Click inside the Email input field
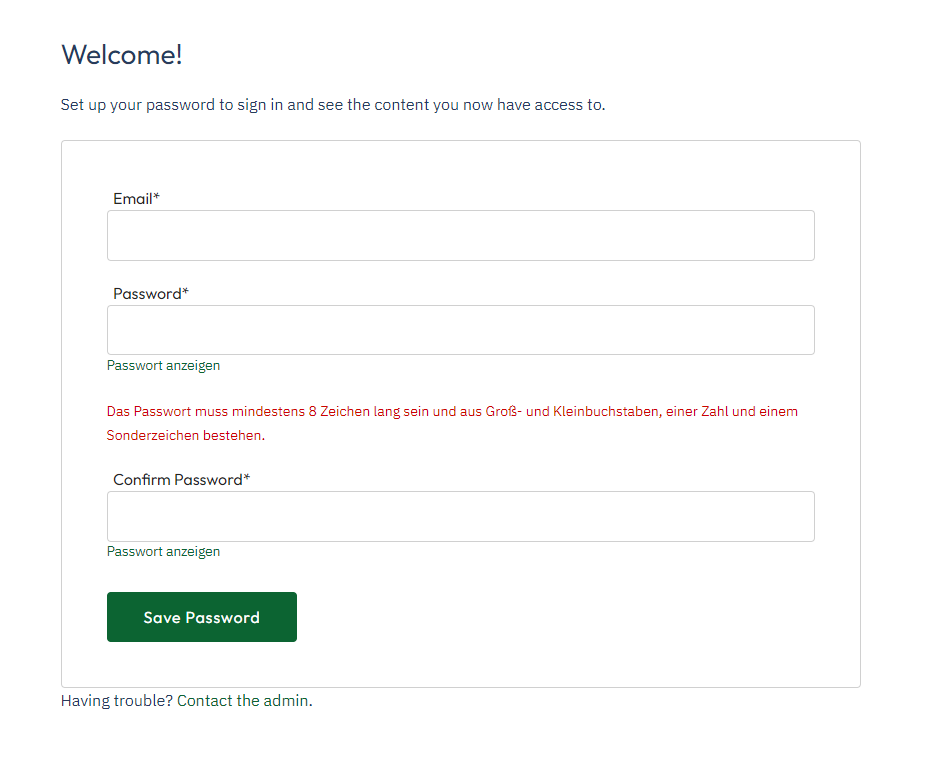Viewport: 934px width, 771px height. tap(460, 235)
